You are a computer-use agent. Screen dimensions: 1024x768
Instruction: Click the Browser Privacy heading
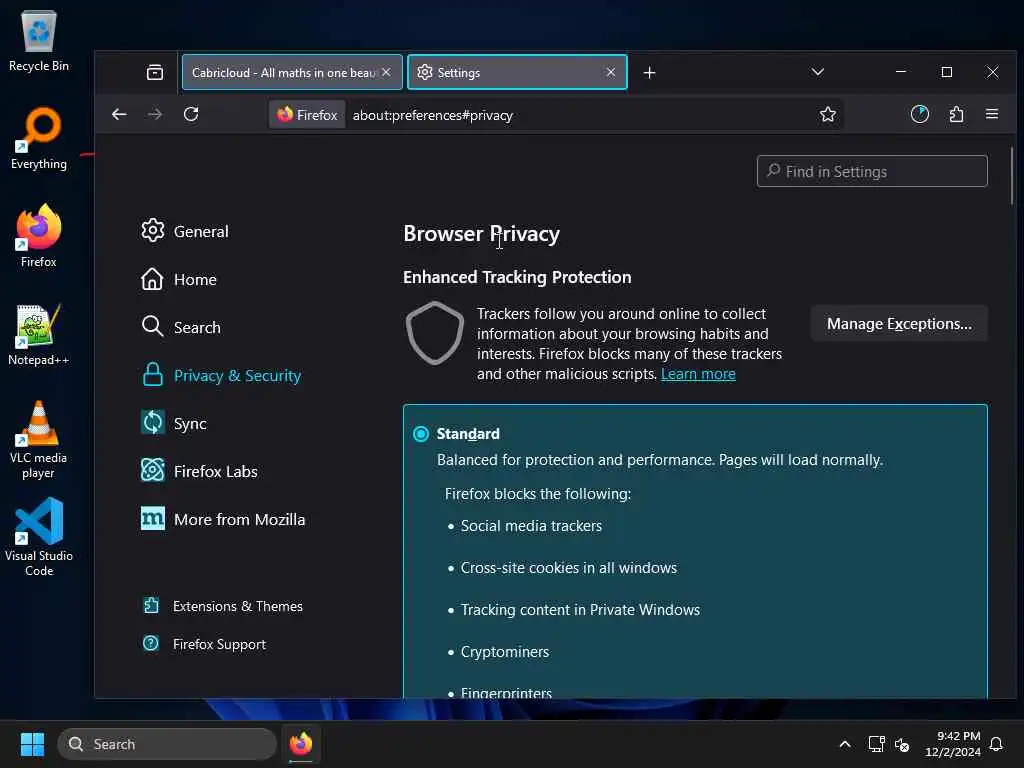481,234
